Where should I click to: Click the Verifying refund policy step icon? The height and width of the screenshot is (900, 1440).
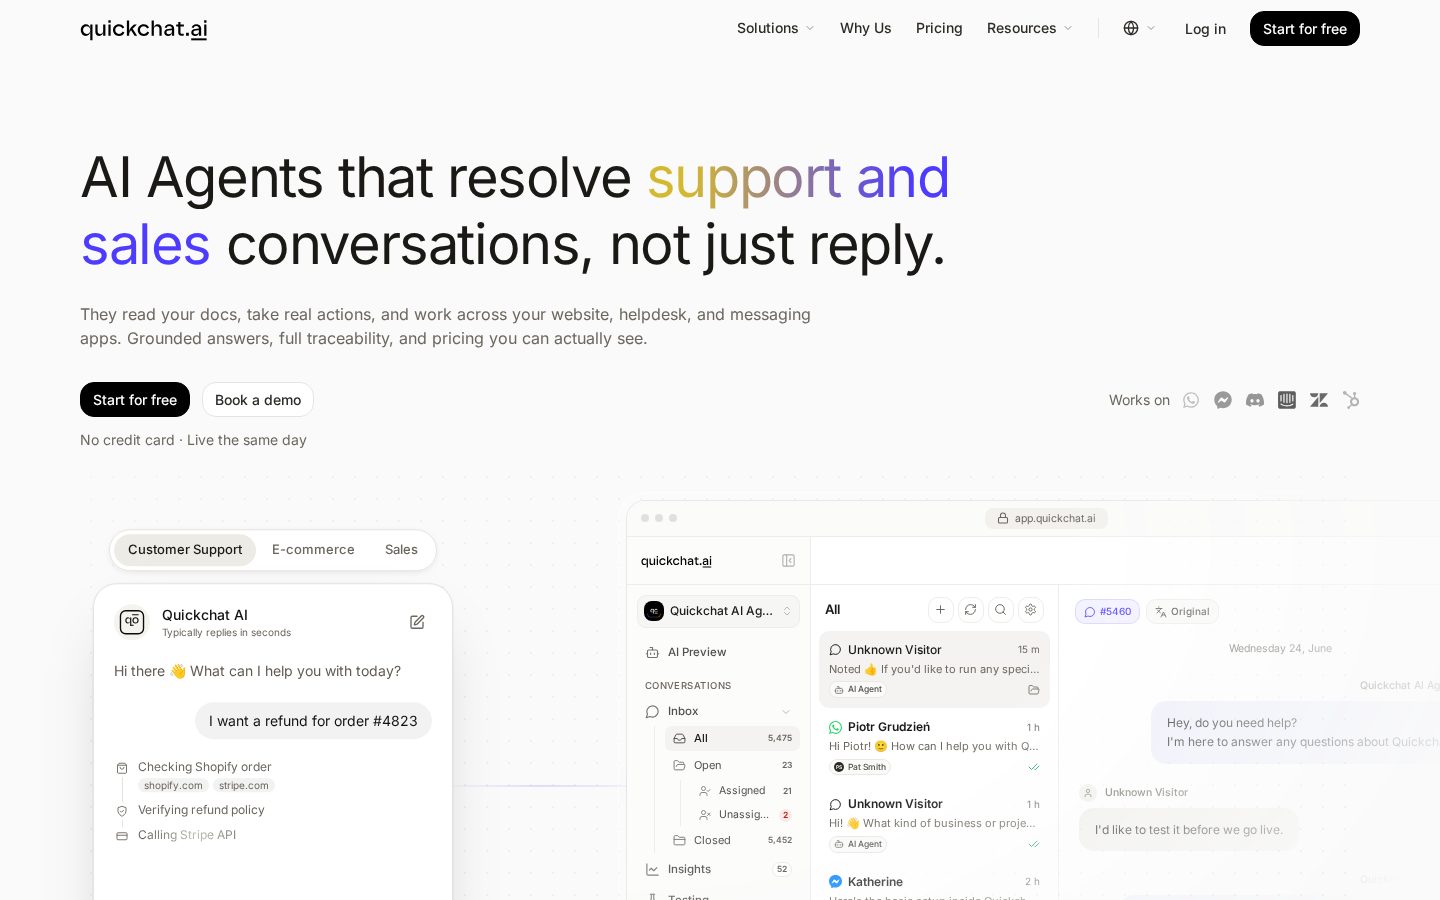click(x=122, y=811)
